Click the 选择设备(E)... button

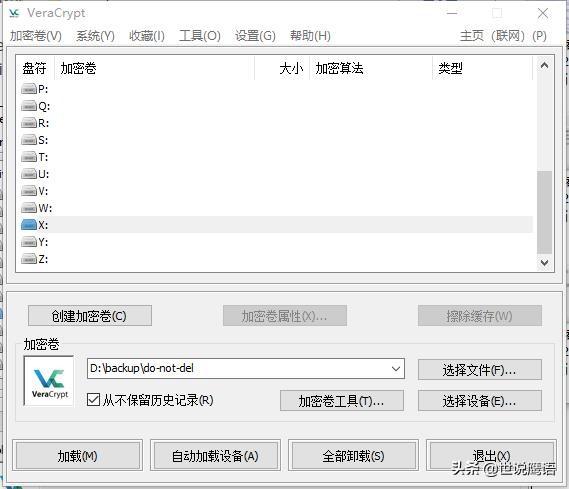(x=480, y=400)
